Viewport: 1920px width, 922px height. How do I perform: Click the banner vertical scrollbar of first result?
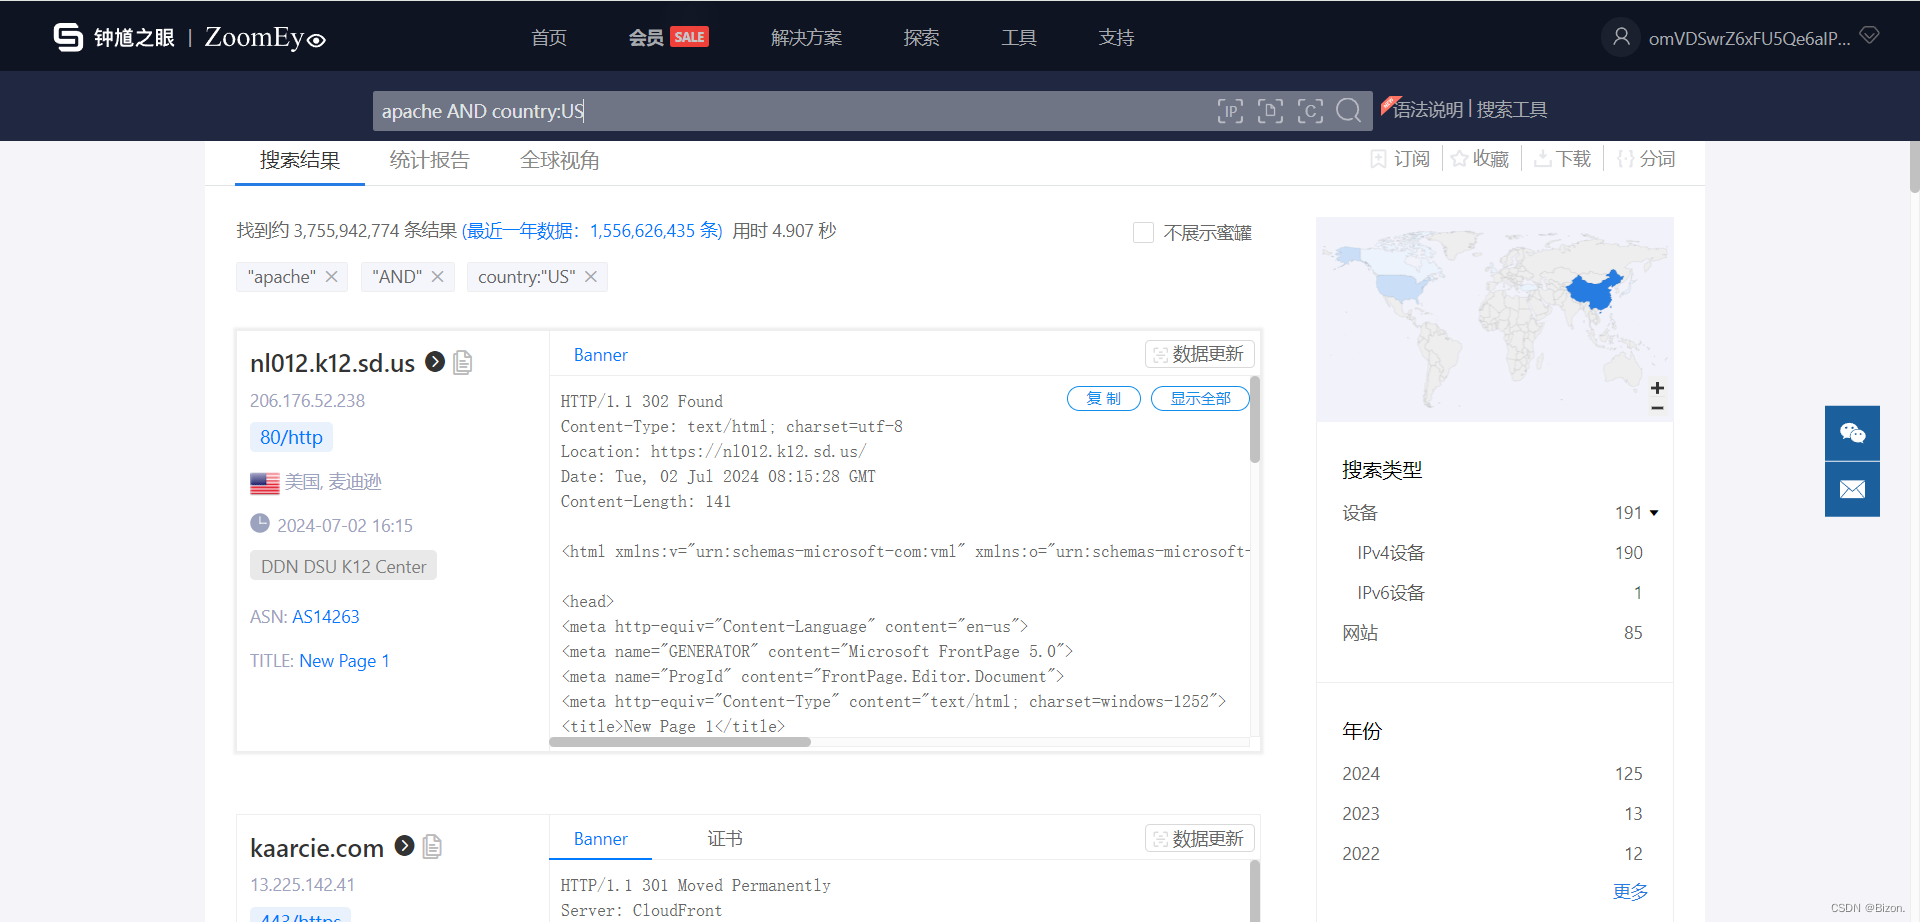1255,420
